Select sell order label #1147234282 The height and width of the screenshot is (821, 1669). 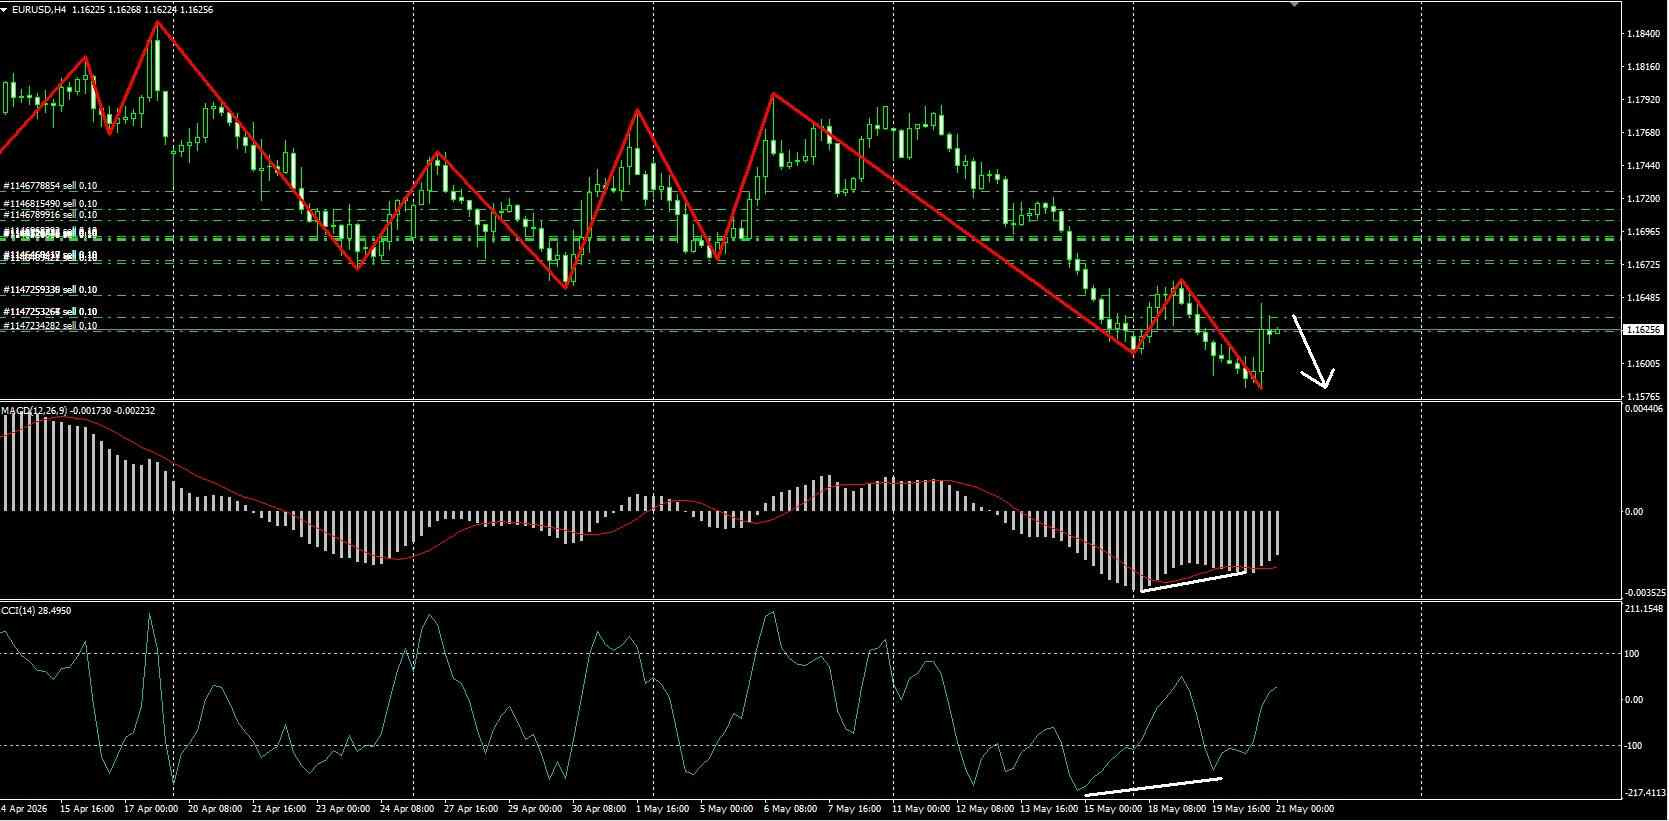point(50,326)
